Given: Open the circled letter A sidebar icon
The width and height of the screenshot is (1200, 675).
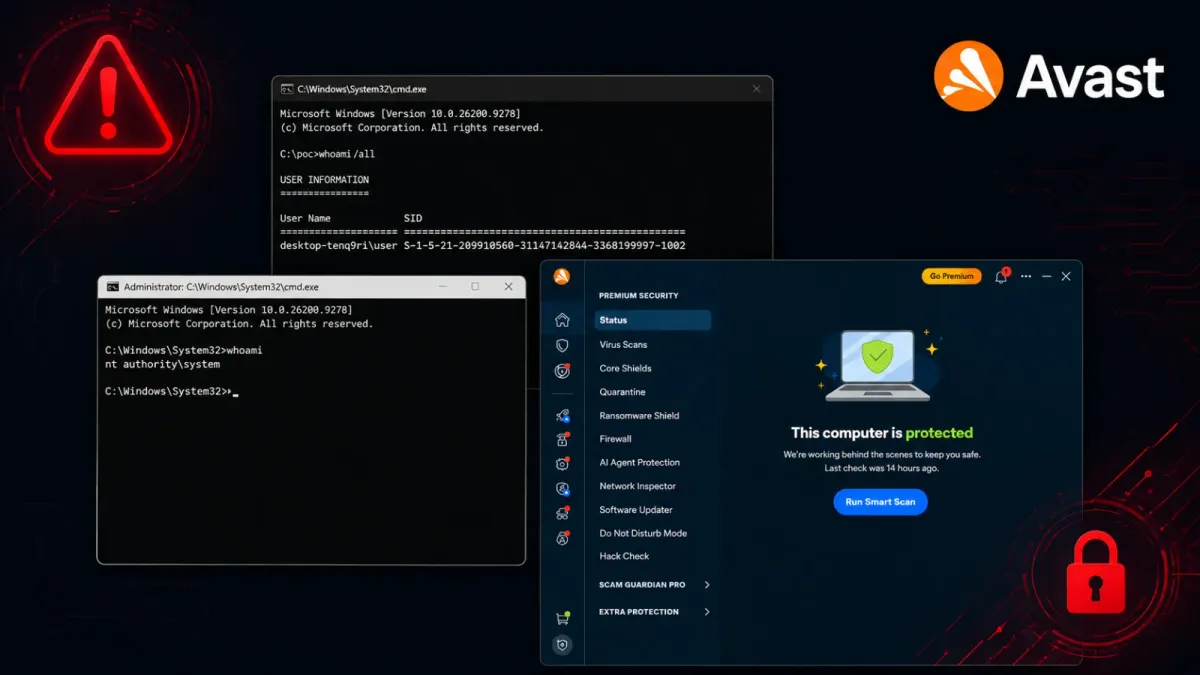Looking at the screenshot, I should point(563,538).
